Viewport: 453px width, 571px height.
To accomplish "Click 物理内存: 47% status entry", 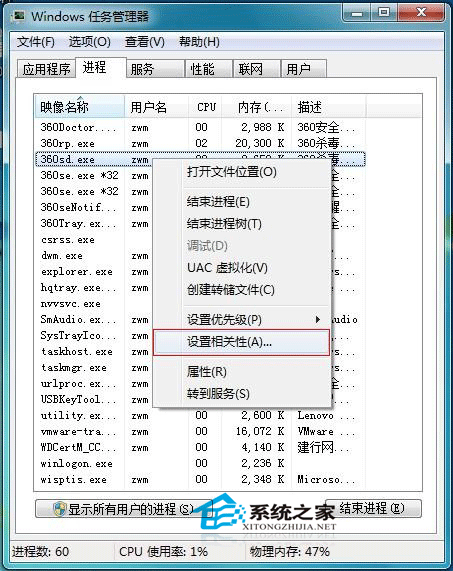I will click(289, 552).
